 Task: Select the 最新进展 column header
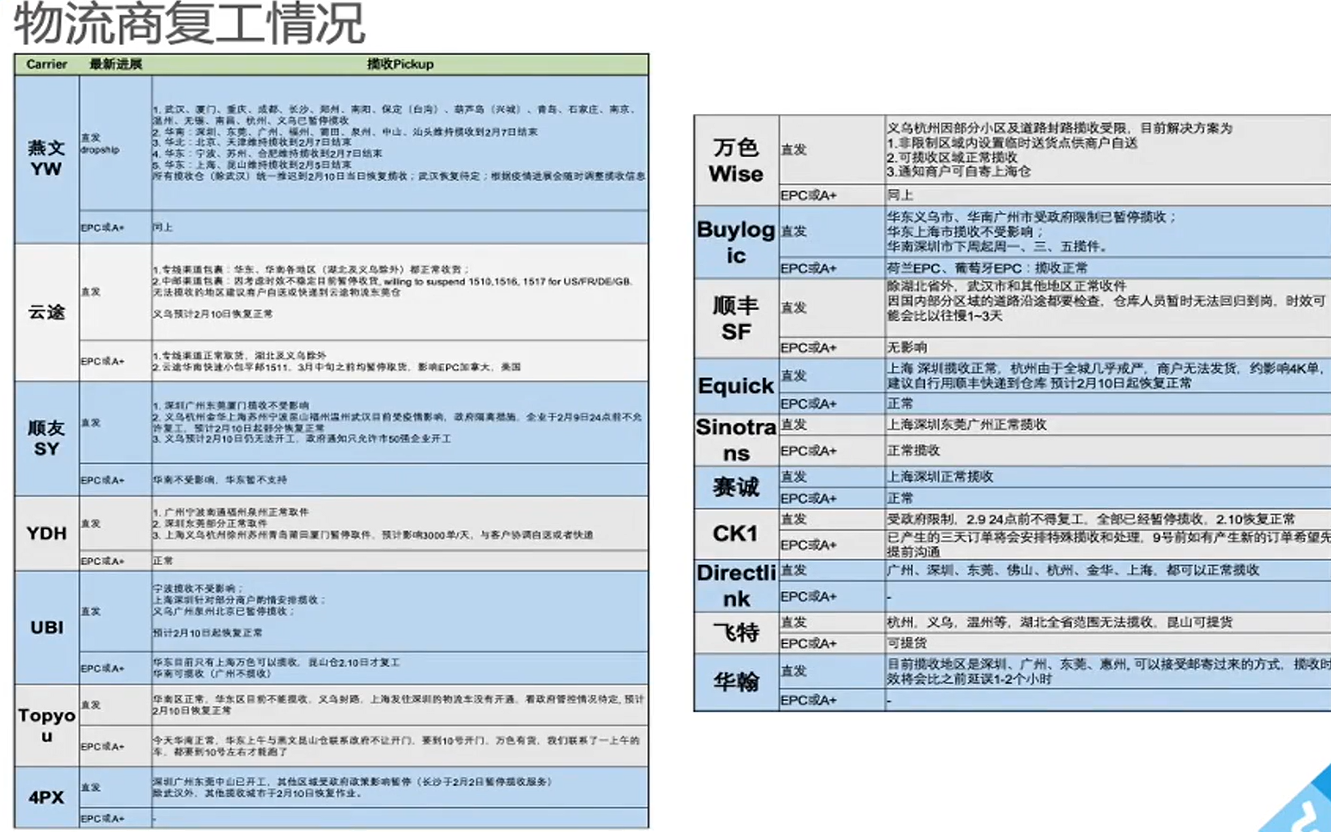(x=115, y=64)
